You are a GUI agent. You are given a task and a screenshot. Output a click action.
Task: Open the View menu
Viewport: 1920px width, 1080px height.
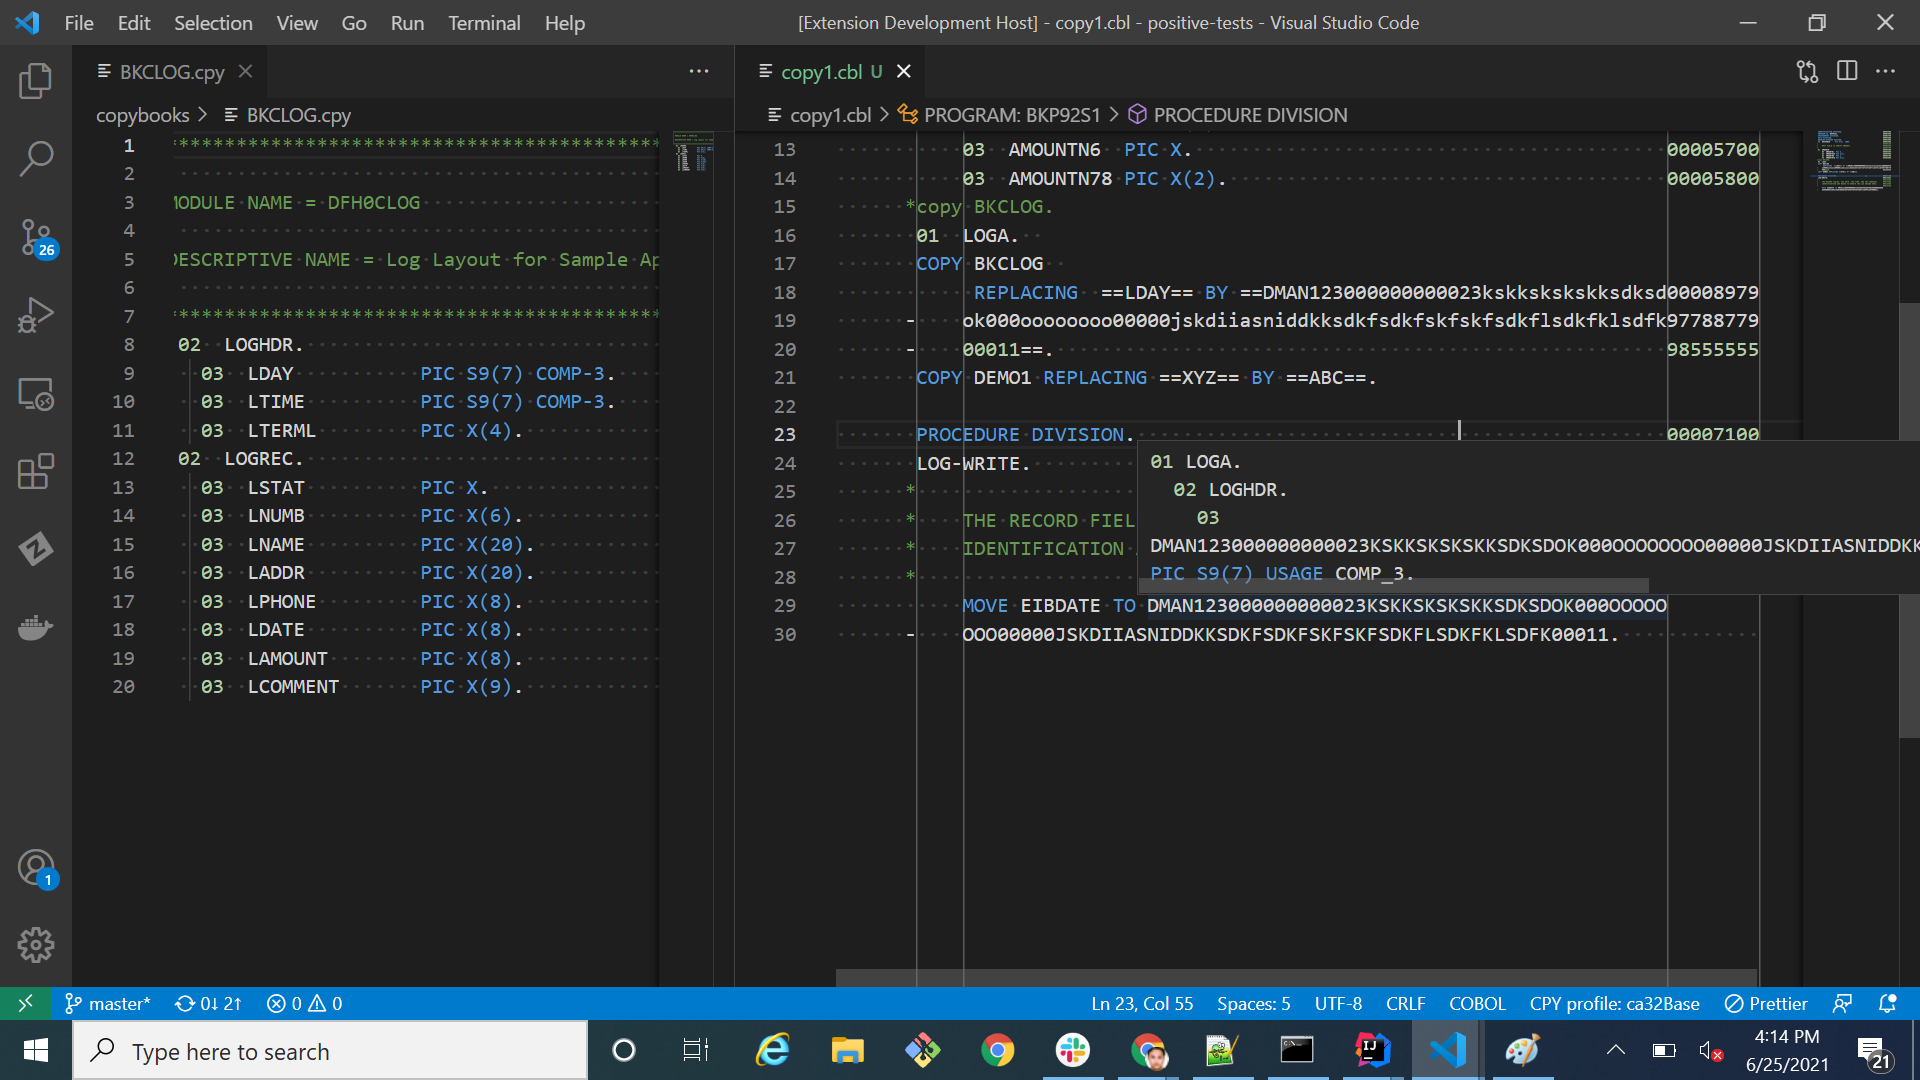pyautogui.click(x=297, y=22)
